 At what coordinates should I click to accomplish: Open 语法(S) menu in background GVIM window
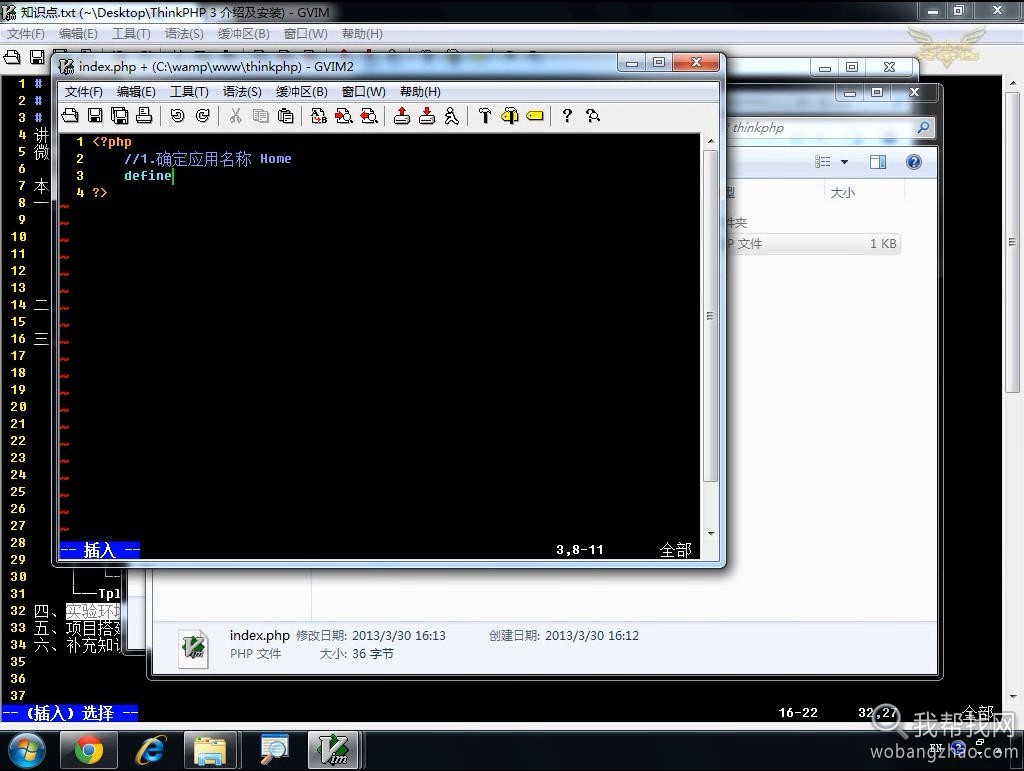pos(184,34)
